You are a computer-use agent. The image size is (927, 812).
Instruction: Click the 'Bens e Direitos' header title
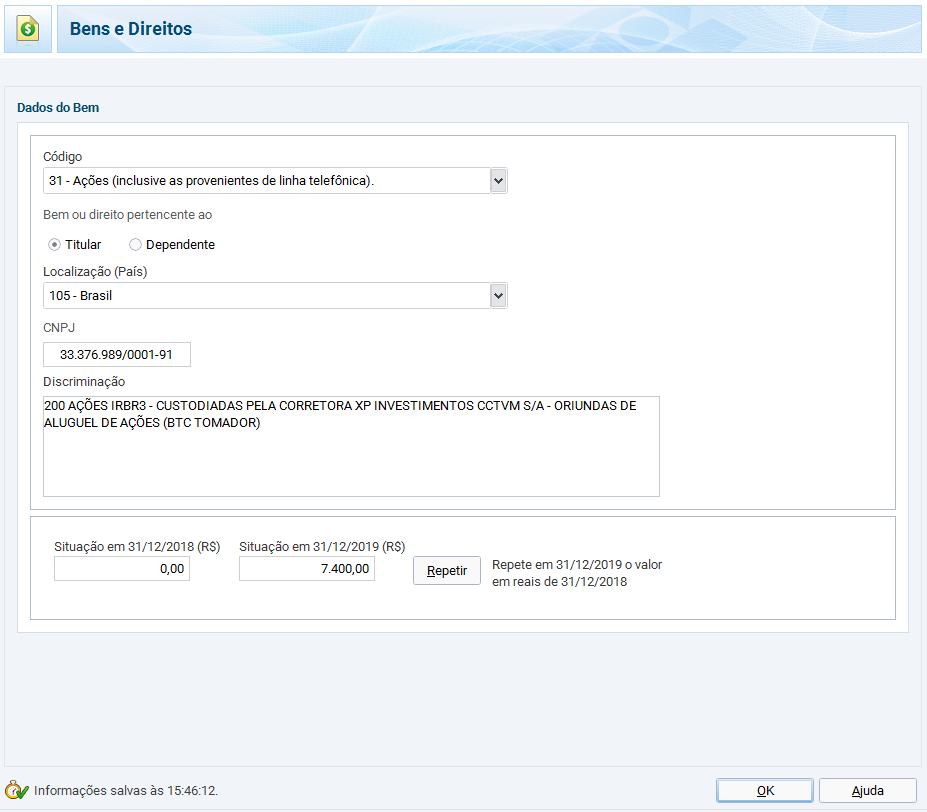click(131, 29)
